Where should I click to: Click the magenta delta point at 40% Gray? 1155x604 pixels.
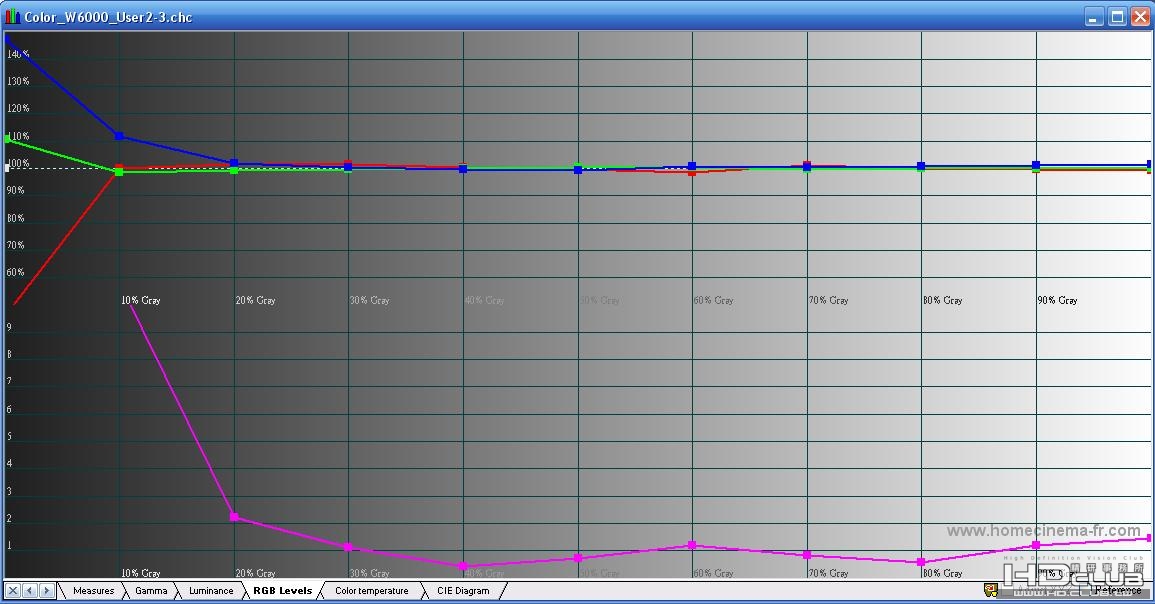pos(463,566)
